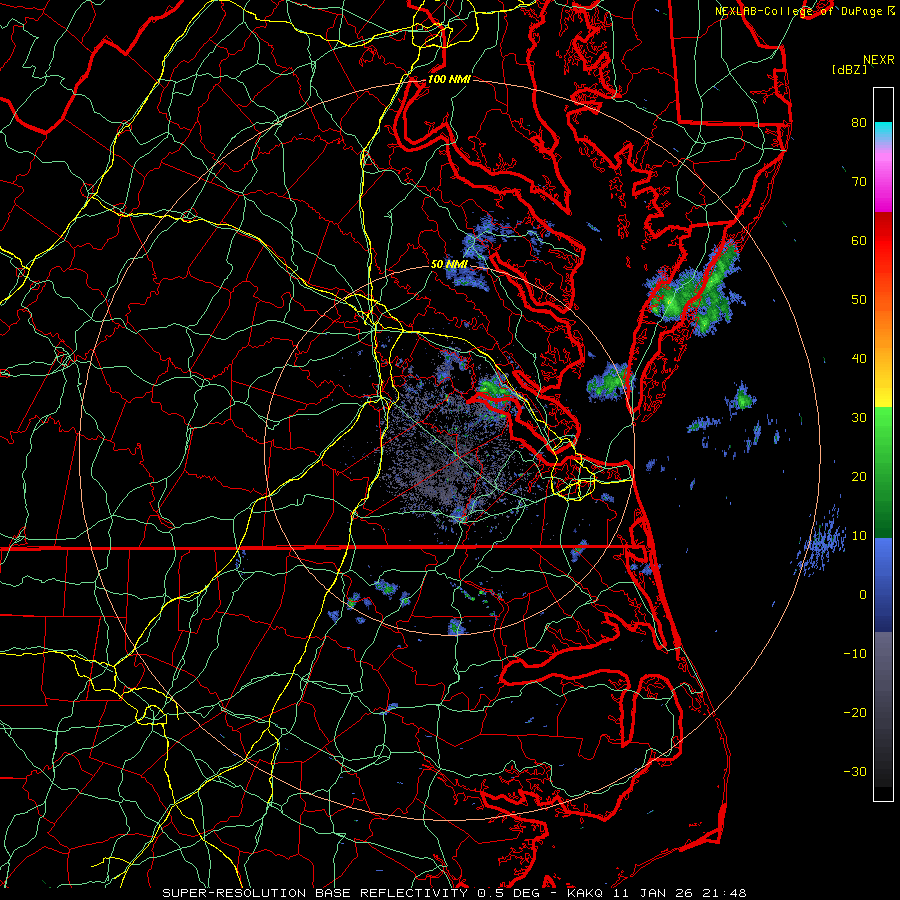Click the -10 dBZ scale value
The height and width of the screenshot is (900, 900).
pos(855,654)
